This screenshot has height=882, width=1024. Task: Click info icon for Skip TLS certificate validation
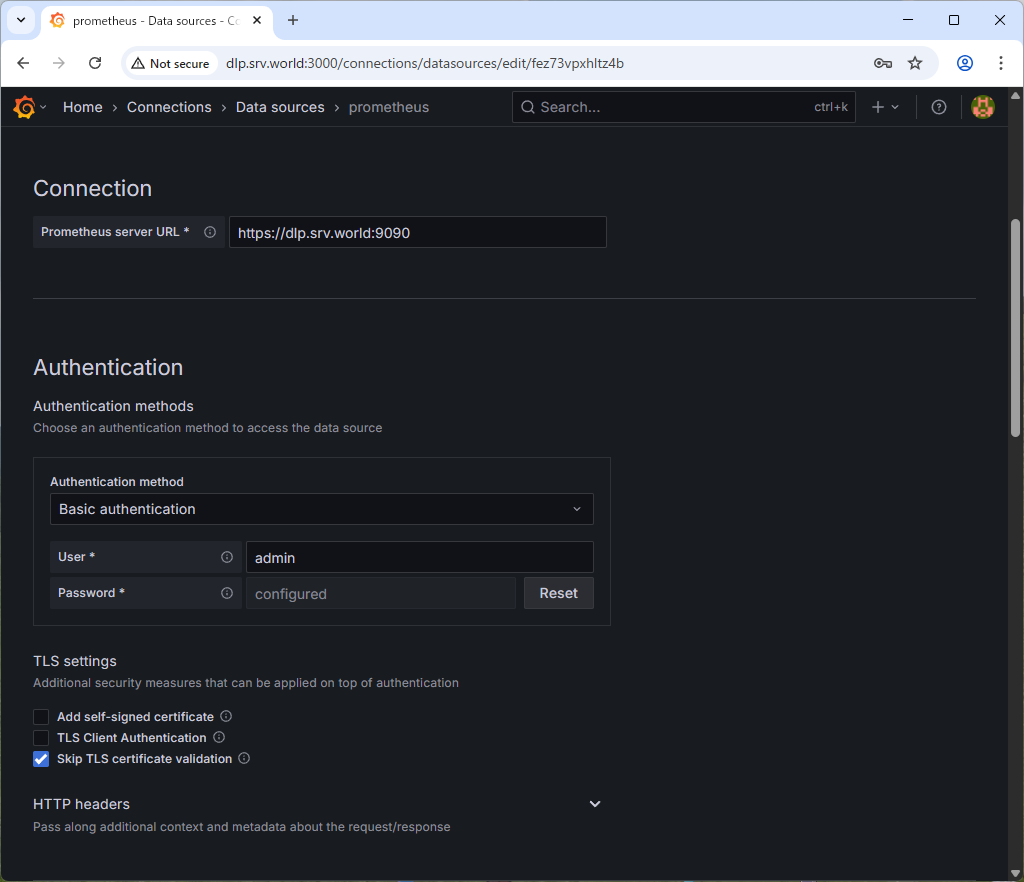(244, 759)
